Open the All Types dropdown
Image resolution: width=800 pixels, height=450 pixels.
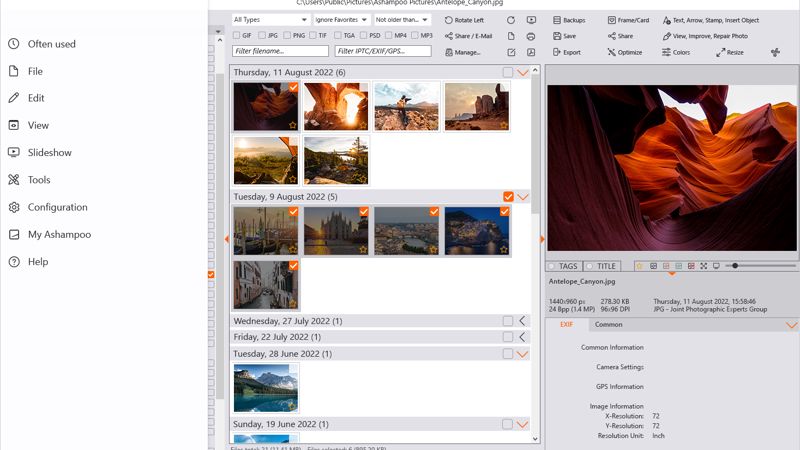pyautogui.click(x=270, y=20)
